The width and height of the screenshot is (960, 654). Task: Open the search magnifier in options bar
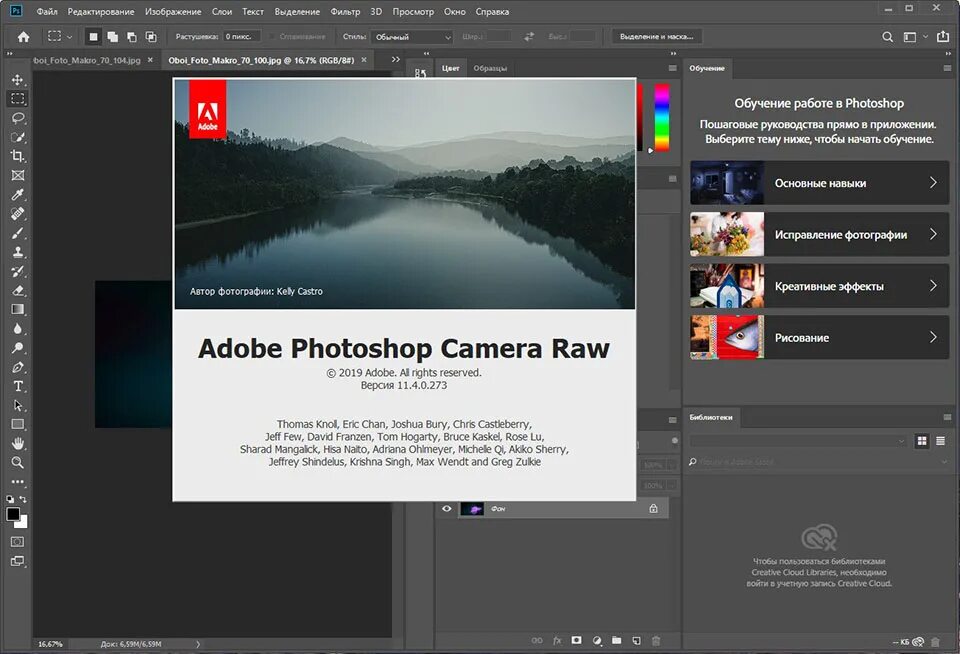click(887, 37)
